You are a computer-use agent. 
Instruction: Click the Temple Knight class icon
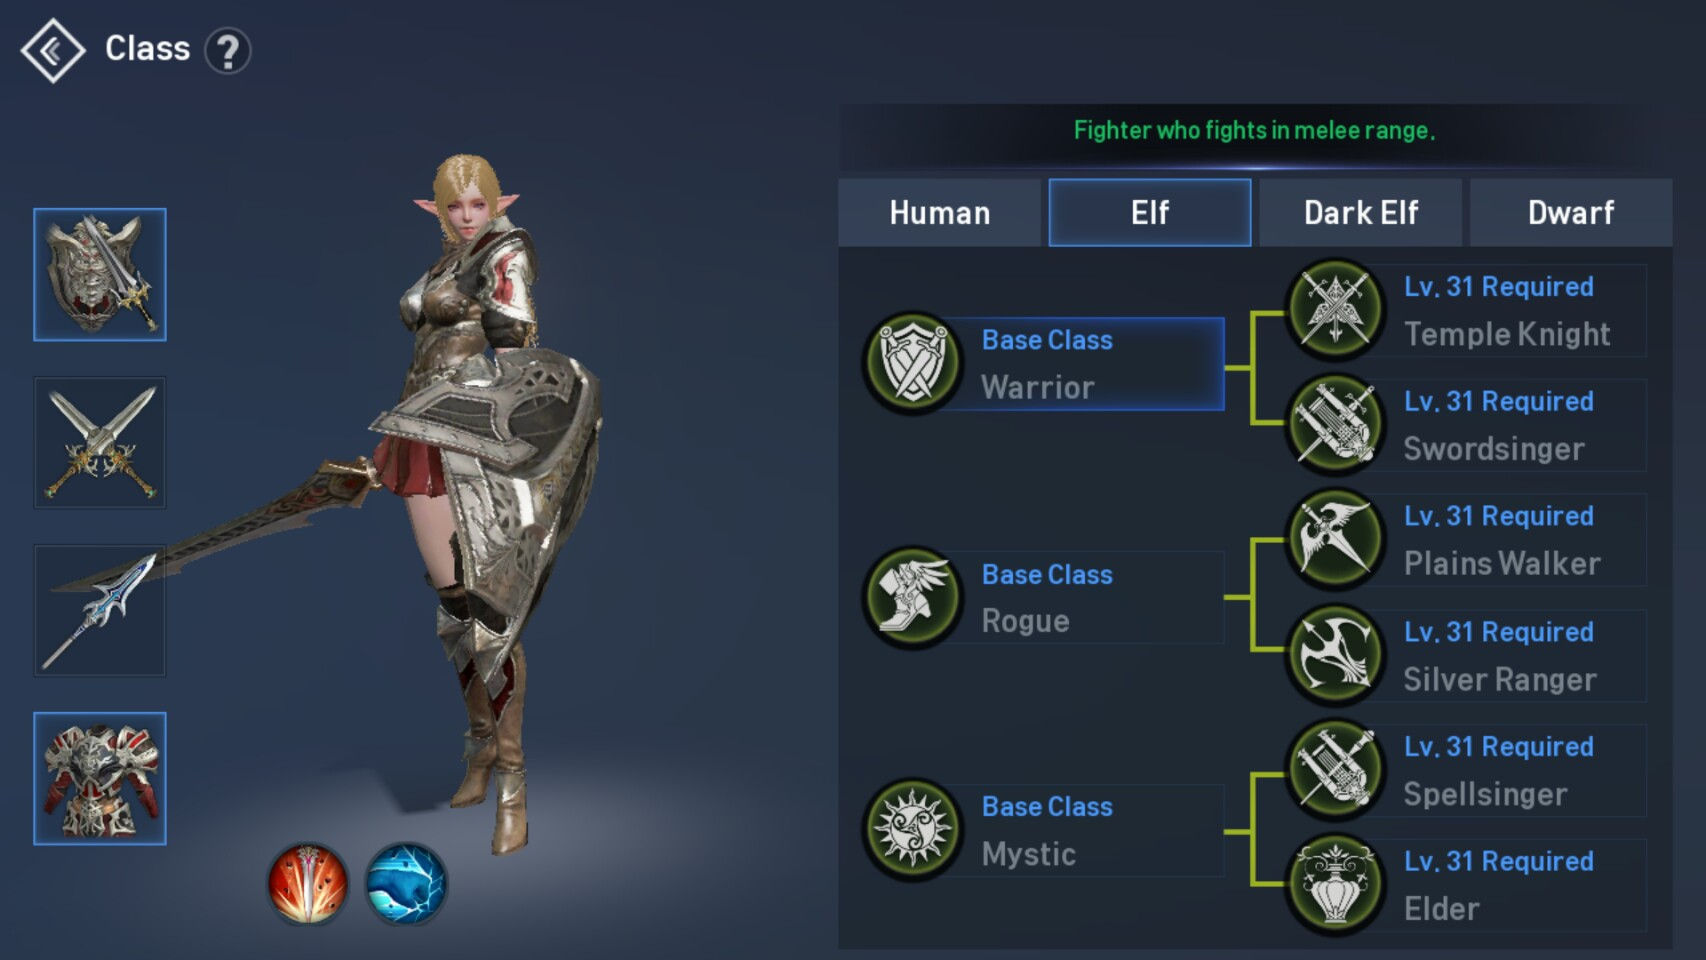[1335, 309]
